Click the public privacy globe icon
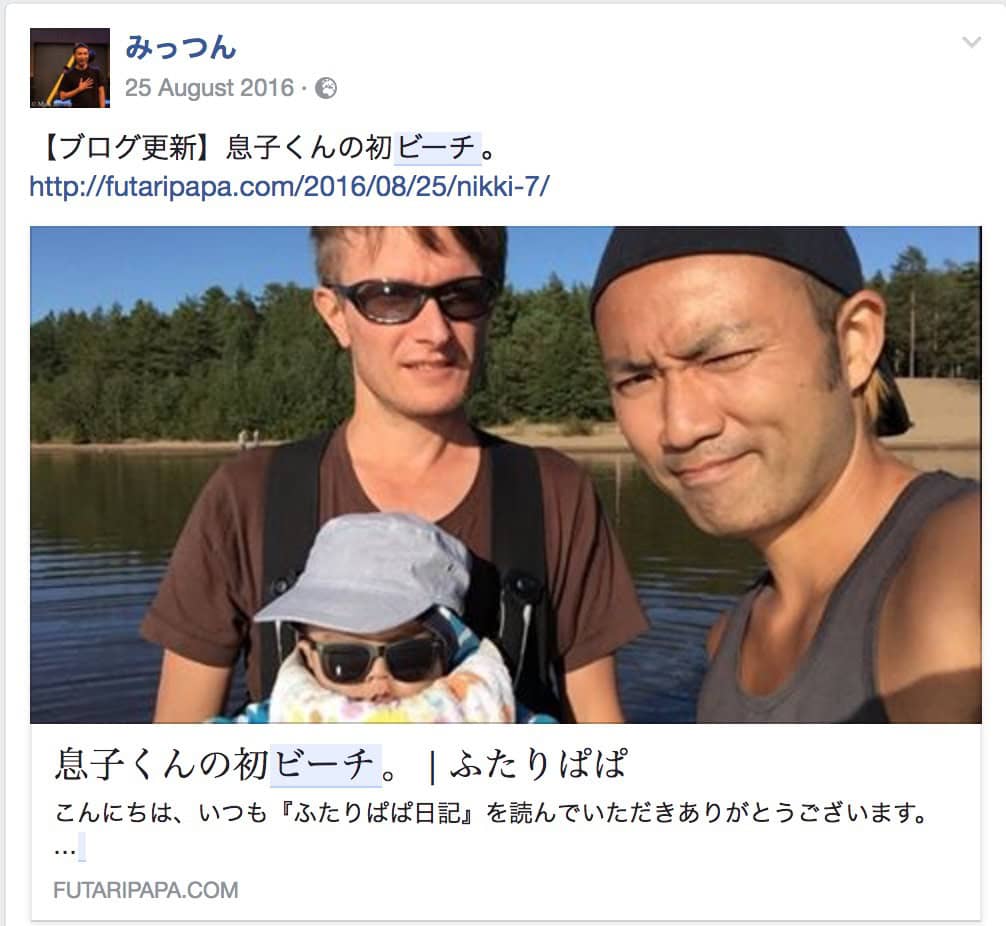Image resolution: width=1006 pixels, height=926 pixels. coord(326,88)
